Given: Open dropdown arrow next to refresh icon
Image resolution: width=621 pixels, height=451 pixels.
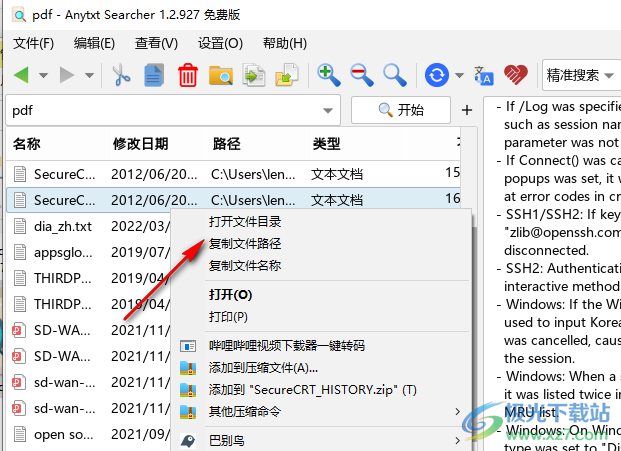Looking at the screenshot, I should (x=459, y=75).
